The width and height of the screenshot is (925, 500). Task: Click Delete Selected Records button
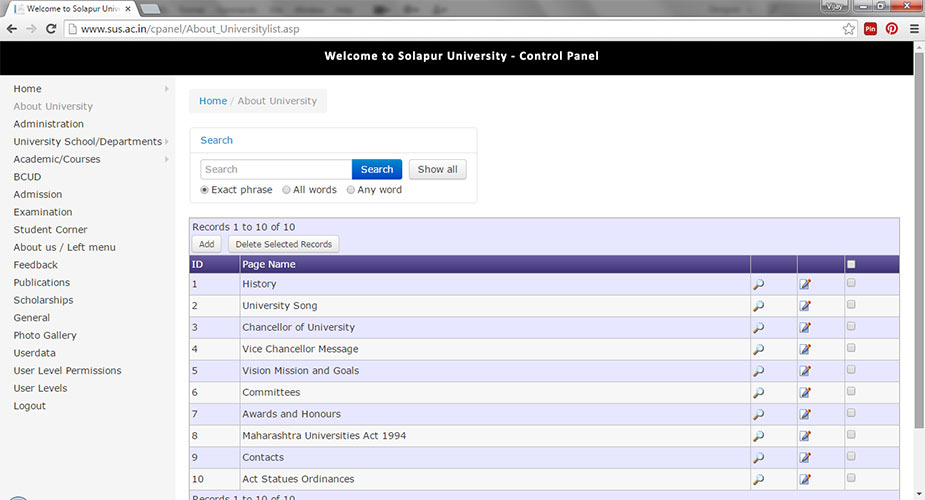tap(284, 244)
